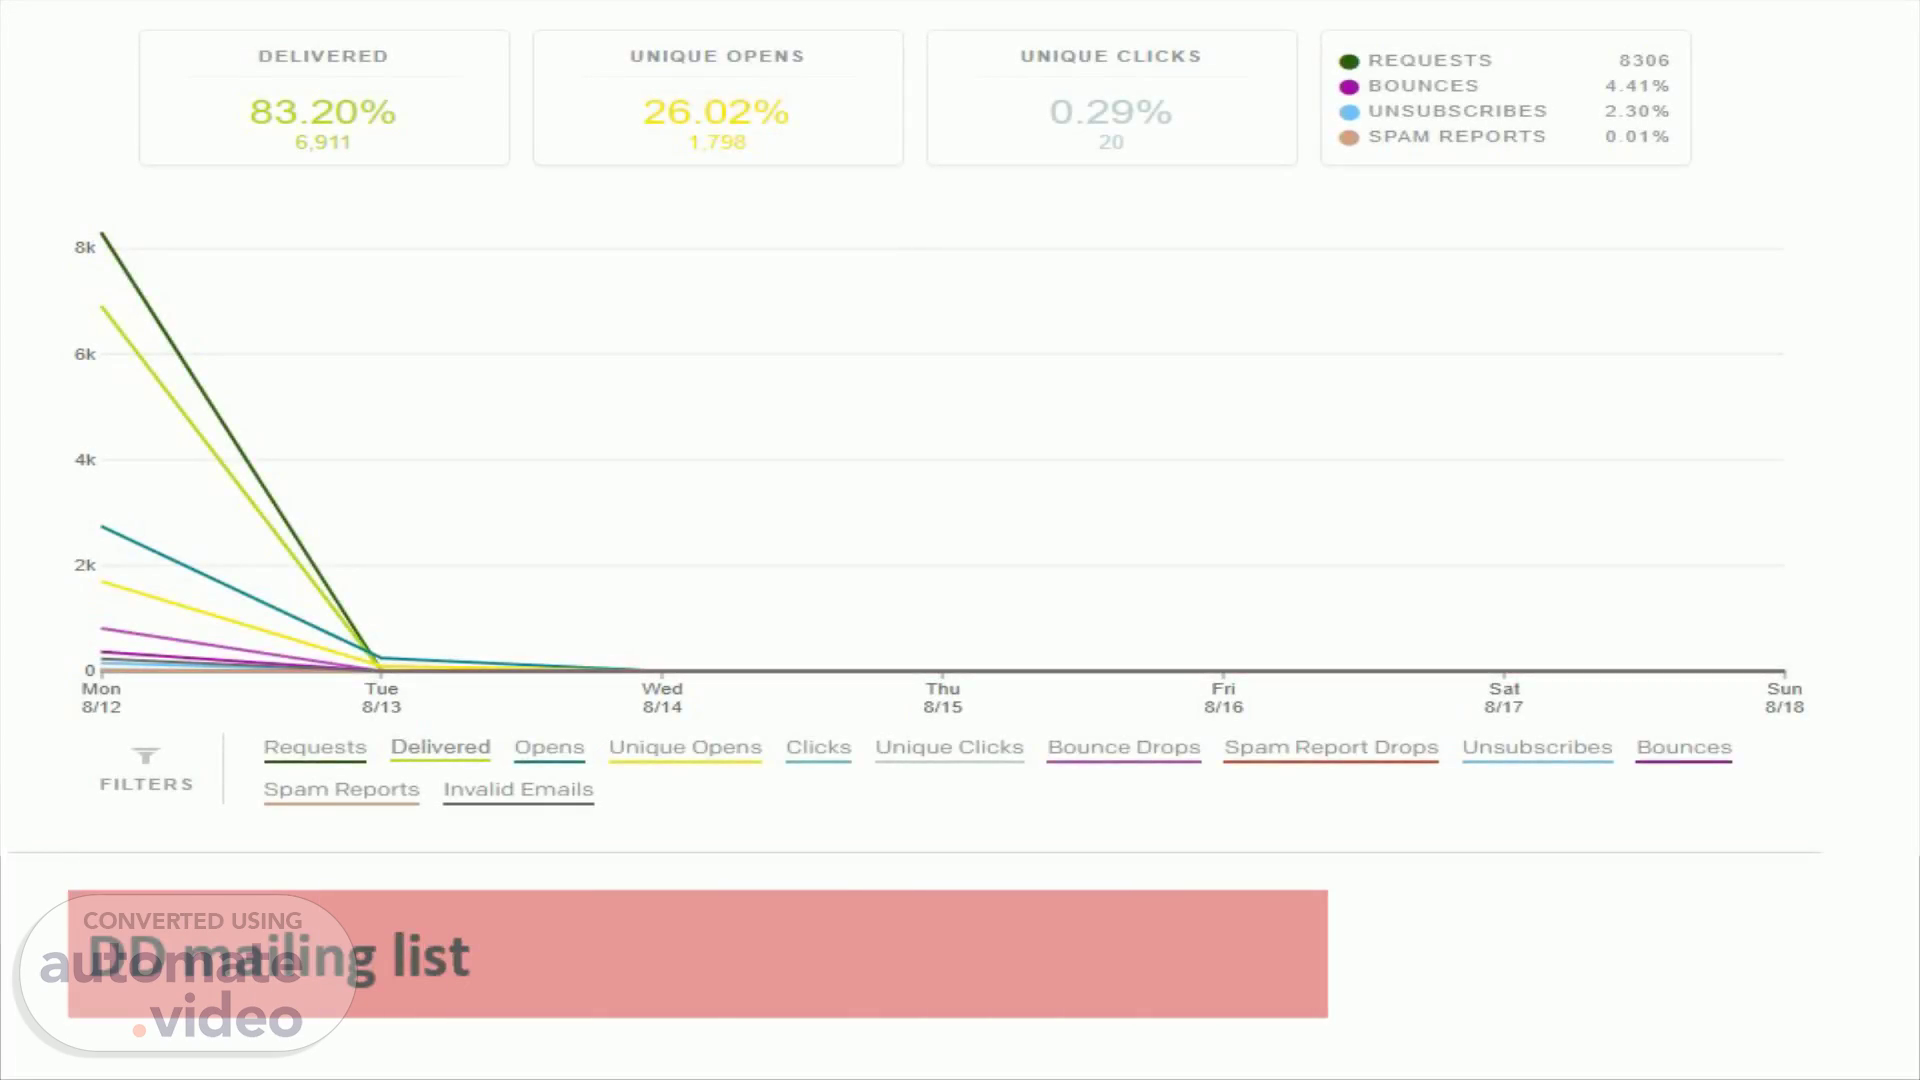Show the Clicks series
This screenshot has height=1080, width=1920.
pyautogui.click(x=818, y=748)
